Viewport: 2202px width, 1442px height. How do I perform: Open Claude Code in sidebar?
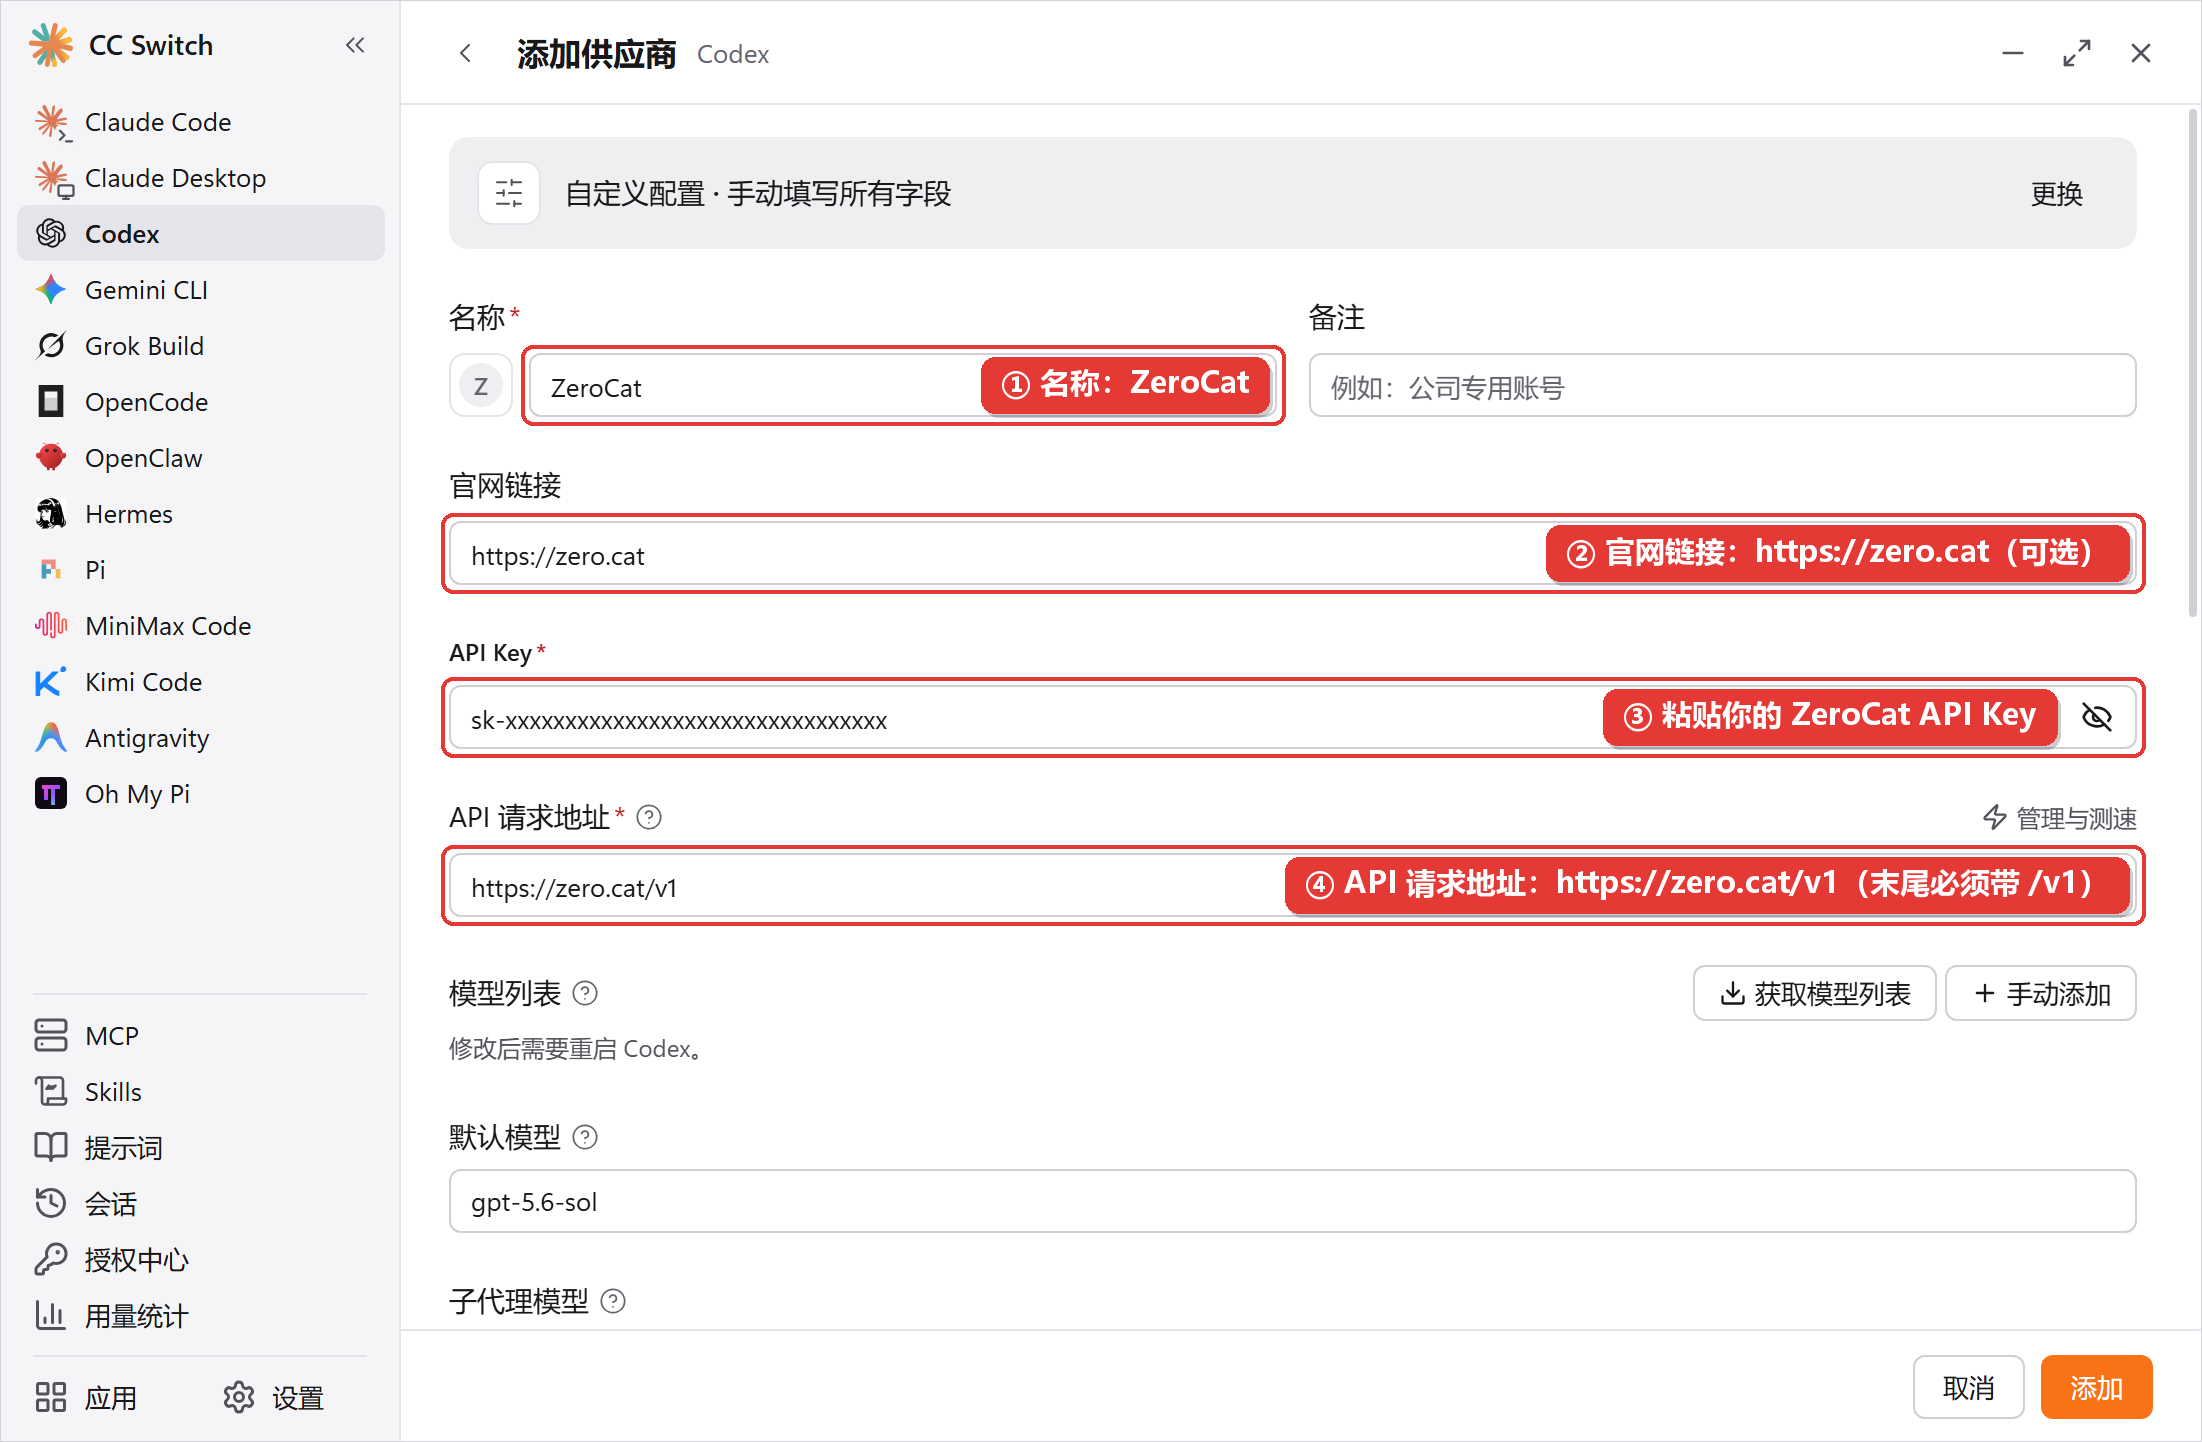pos(201,122)
